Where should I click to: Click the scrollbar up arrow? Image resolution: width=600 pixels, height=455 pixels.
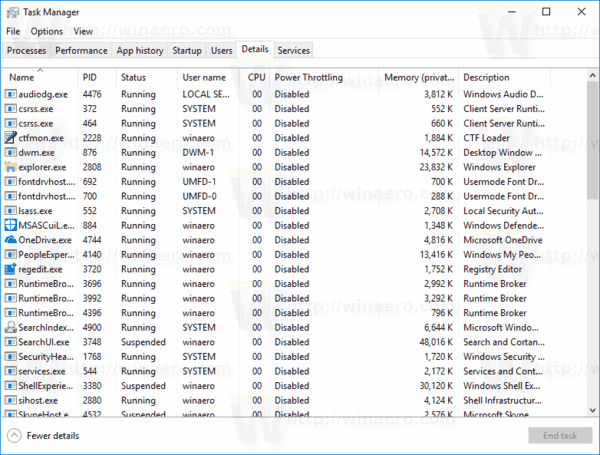[x=592, y=76]
